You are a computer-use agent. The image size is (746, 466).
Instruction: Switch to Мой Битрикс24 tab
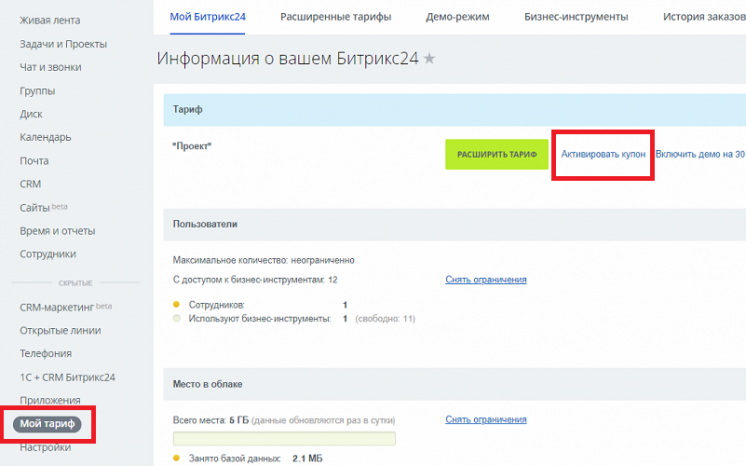pos(207,17)
